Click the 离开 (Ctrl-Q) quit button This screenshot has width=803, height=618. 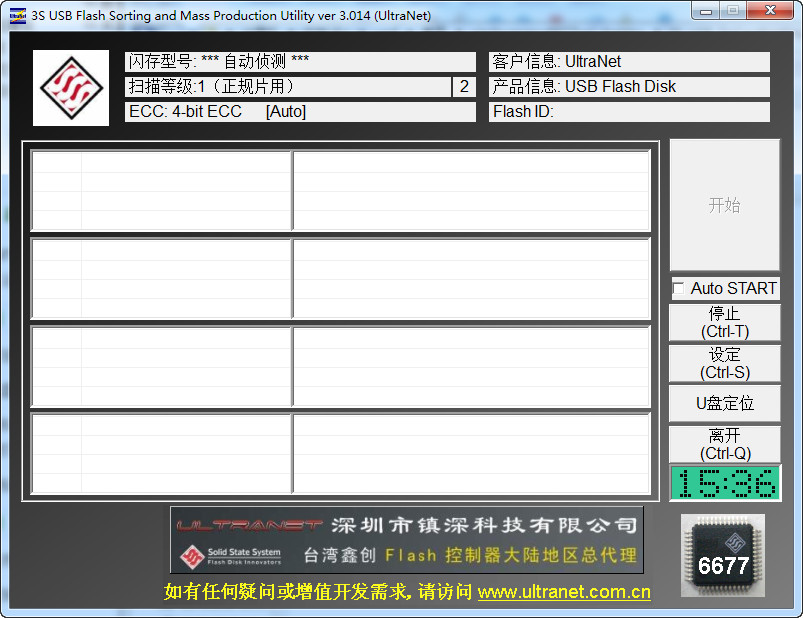coord(725,444)
